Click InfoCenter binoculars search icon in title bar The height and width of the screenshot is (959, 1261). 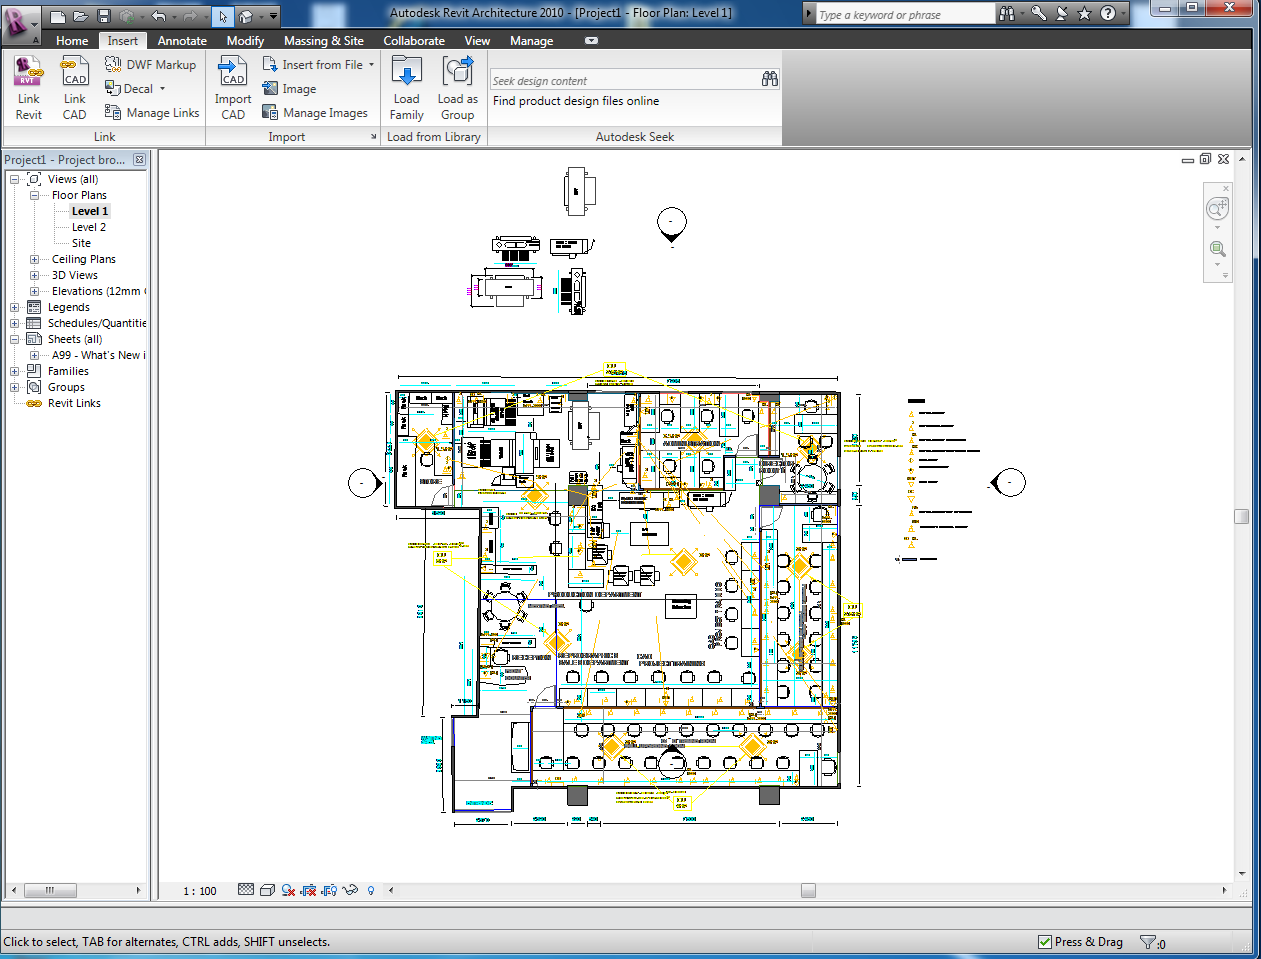1007,14
